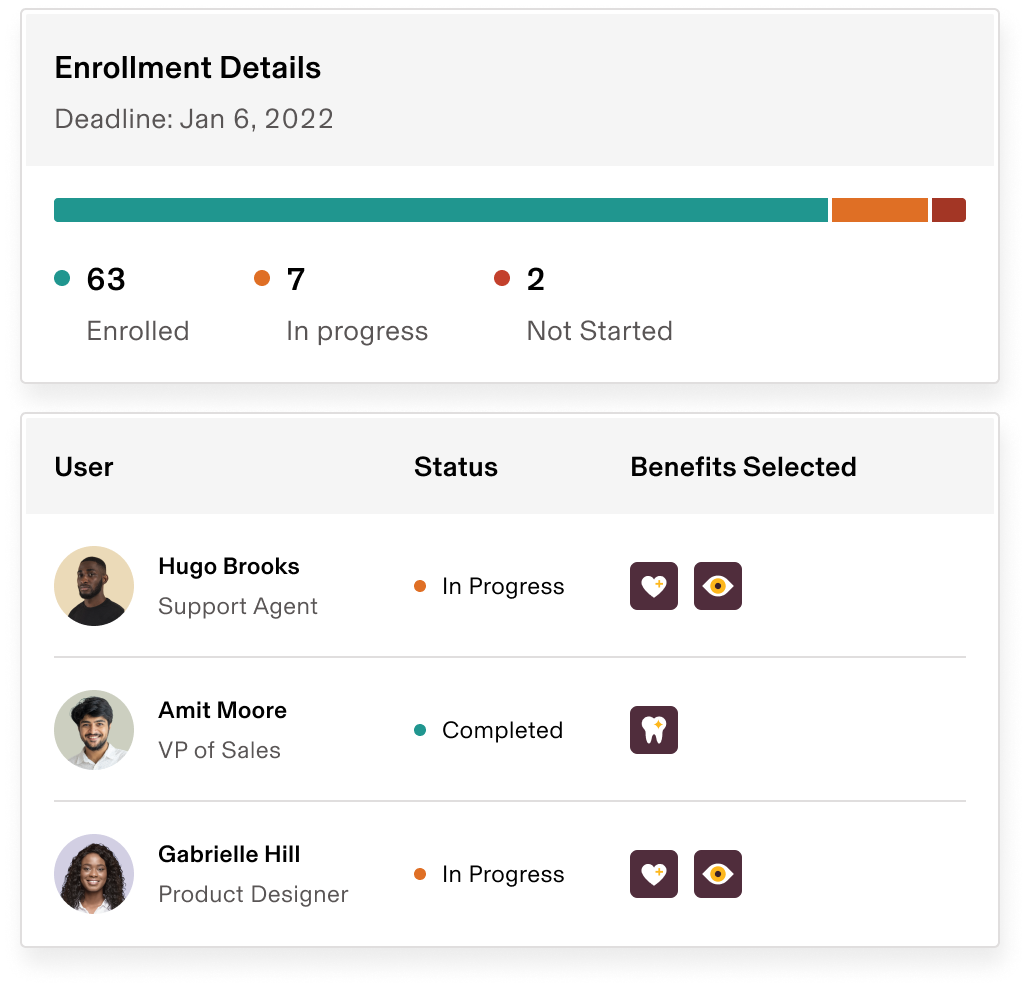Screen dimensions: 1028x988
Task: Click the red Not Started legend dot
Action: click(x=502, y=278)
